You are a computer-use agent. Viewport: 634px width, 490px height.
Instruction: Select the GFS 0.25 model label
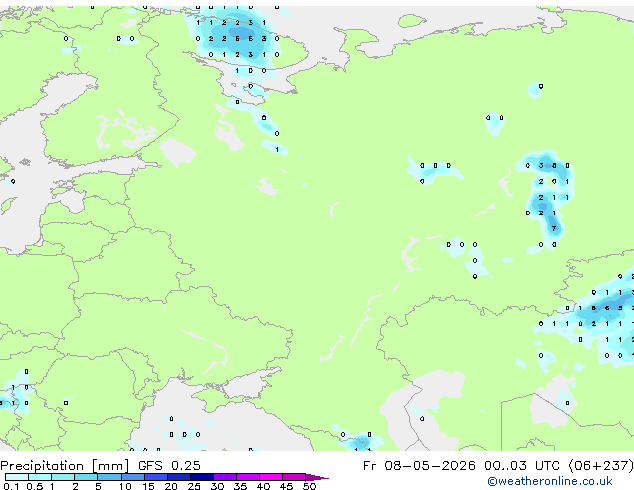(x=169, y=466)
